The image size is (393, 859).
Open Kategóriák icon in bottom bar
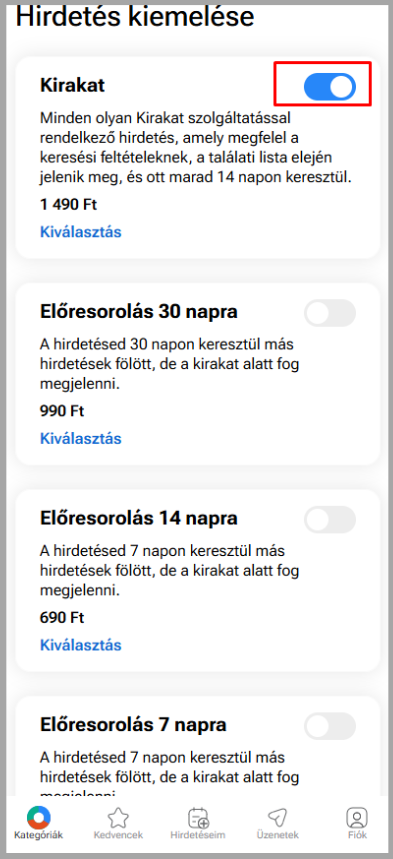click(x=38, y=818)
